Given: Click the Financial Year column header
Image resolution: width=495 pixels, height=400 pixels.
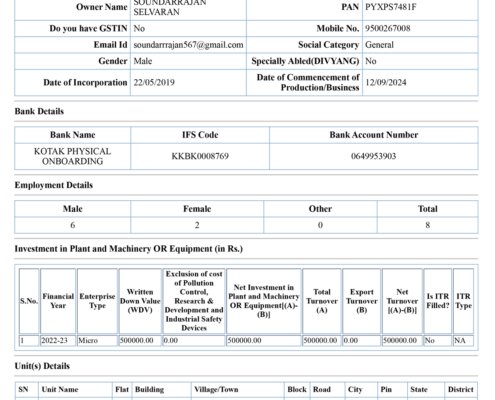Looking at the screenshot, I should click(x=58, y=301).
